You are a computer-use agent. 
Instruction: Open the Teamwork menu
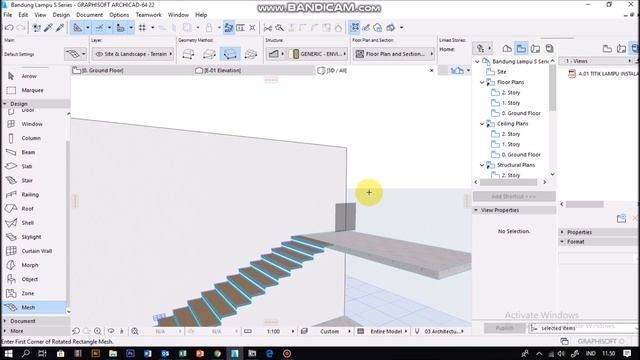coord(149,15)
